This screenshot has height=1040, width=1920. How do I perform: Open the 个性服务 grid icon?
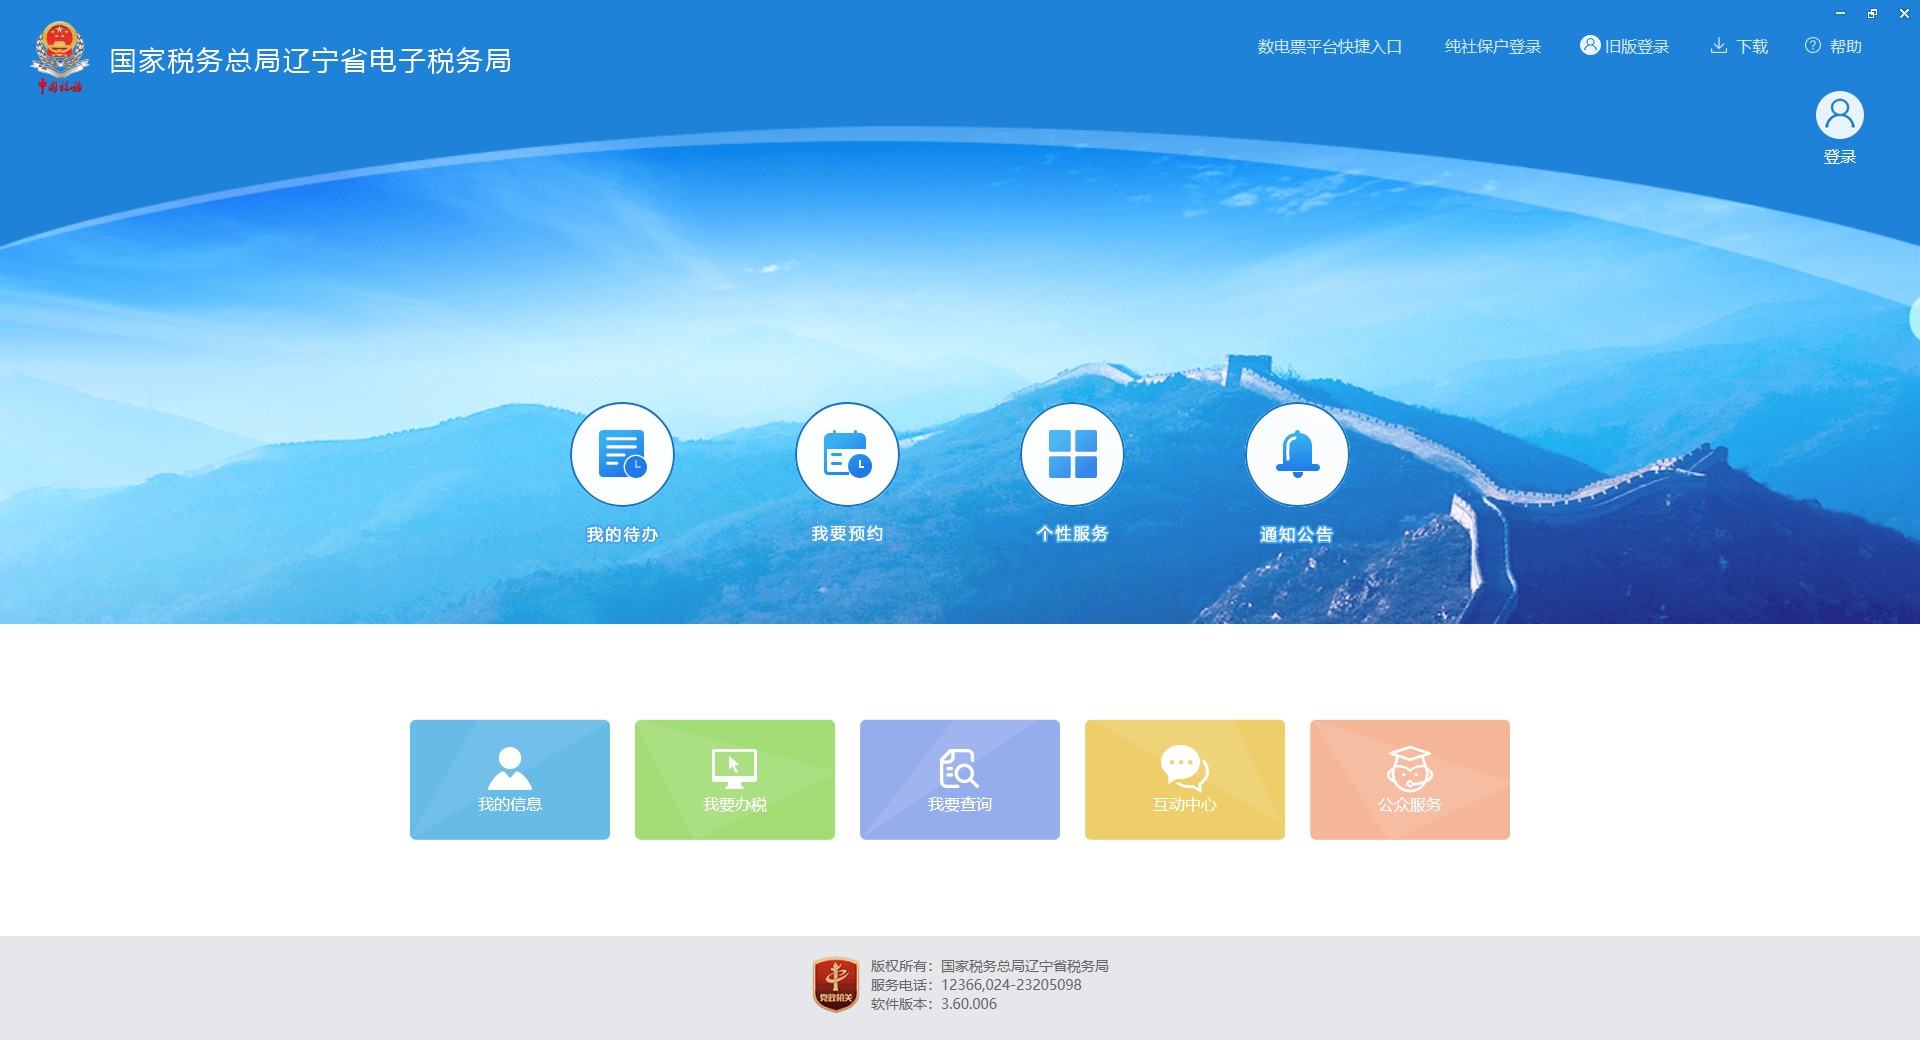tap(1072, 454)
